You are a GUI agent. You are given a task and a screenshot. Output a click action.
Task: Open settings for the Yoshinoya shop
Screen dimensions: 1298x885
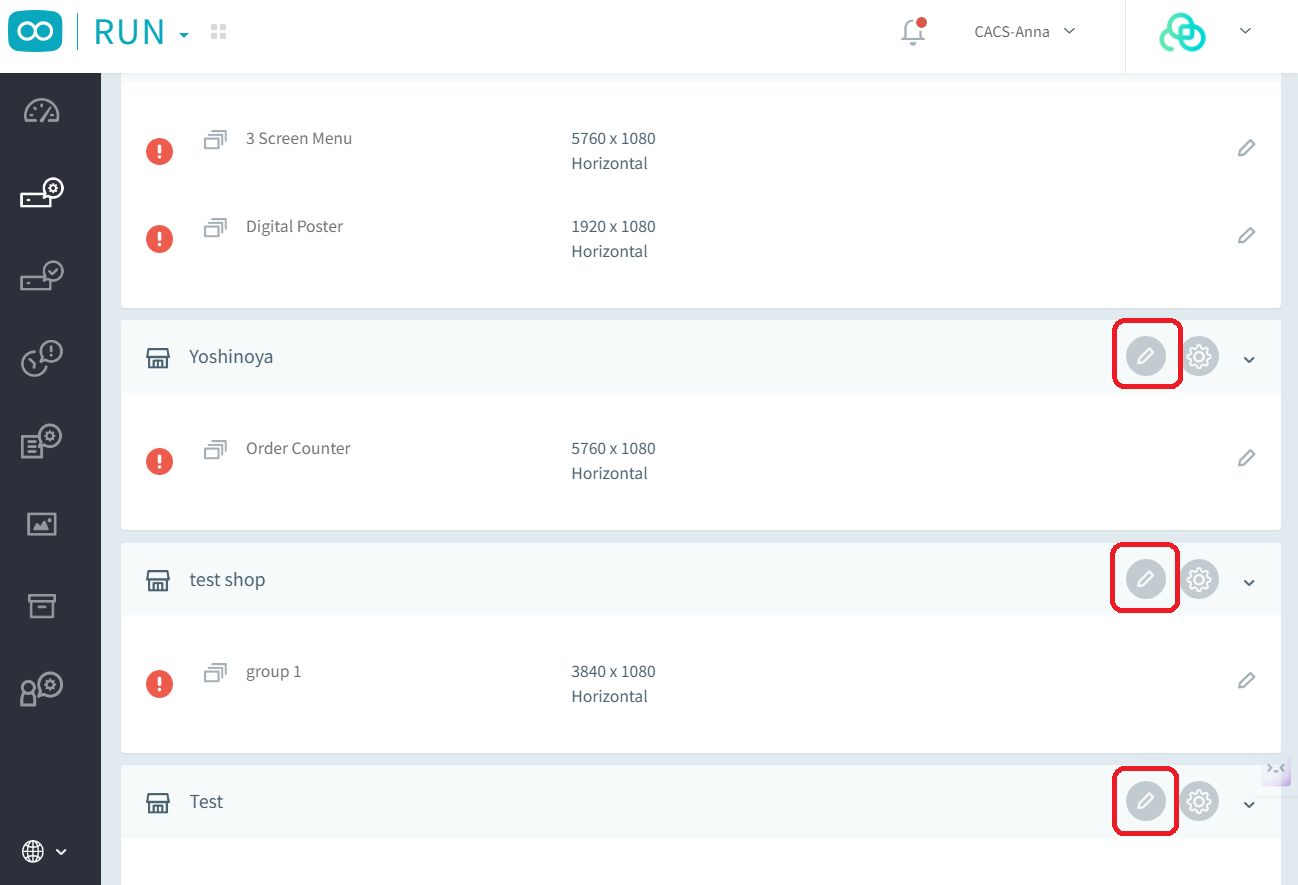point(1199,356)
